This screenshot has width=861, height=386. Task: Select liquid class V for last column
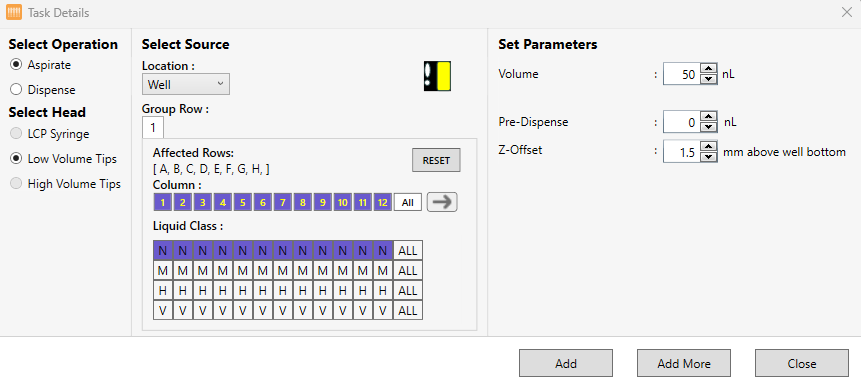point(383,310)
